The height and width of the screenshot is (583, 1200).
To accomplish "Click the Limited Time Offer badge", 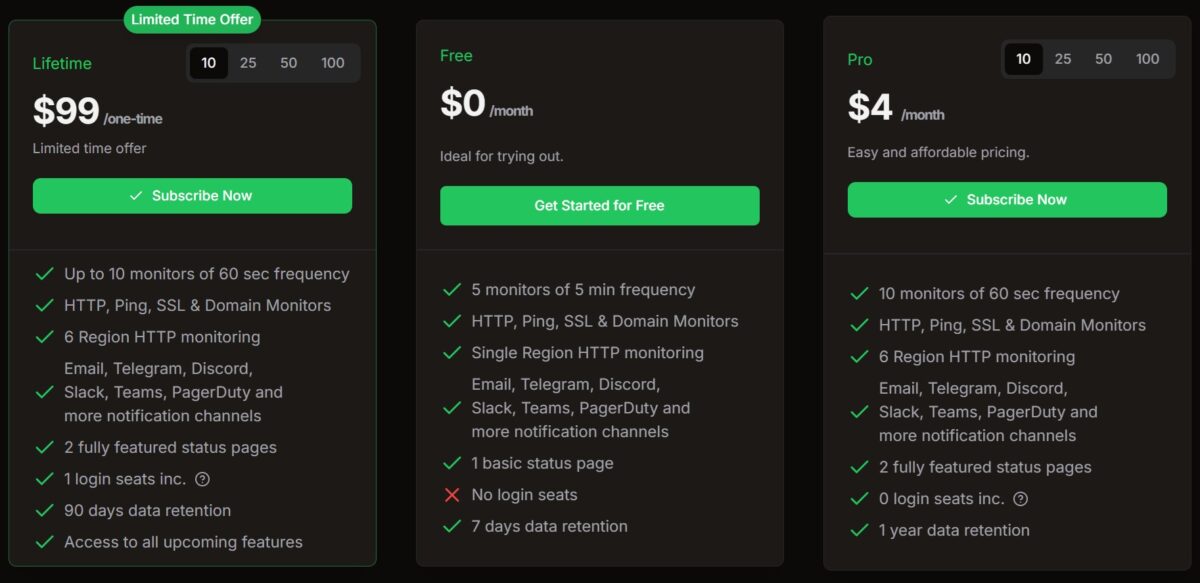I will pos(193,19).
